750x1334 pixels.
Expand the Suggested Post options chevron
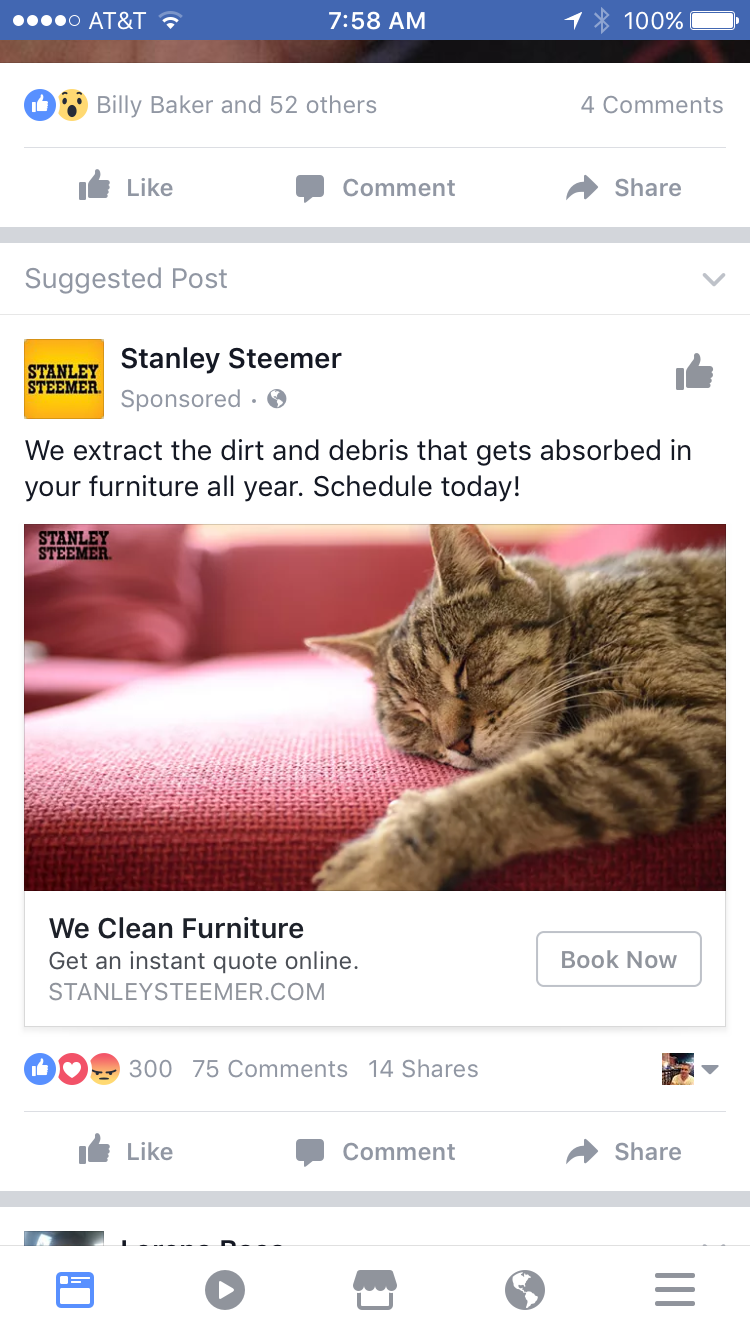713,279
